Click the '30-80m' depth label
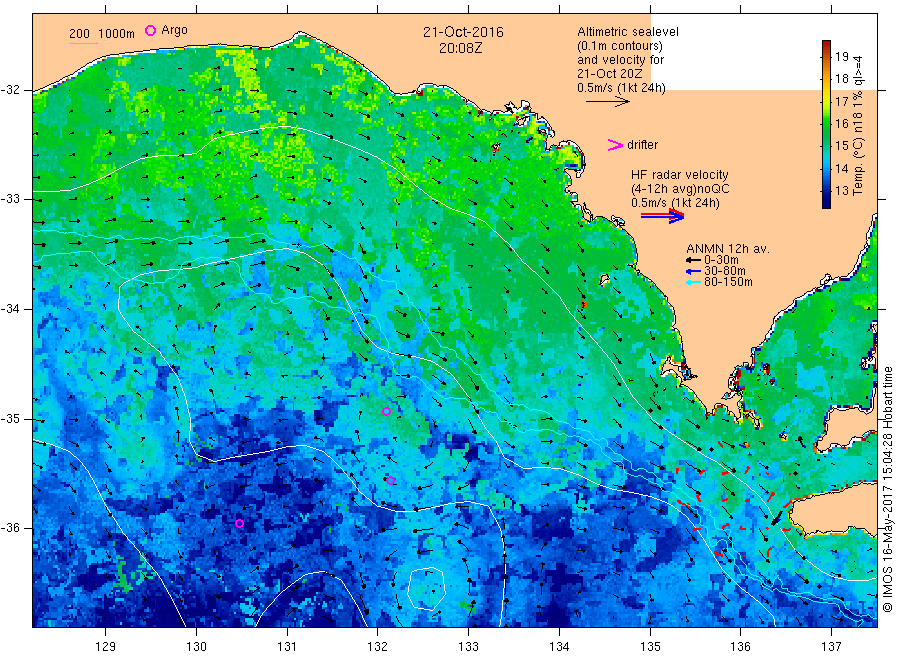 pos(724,271)
